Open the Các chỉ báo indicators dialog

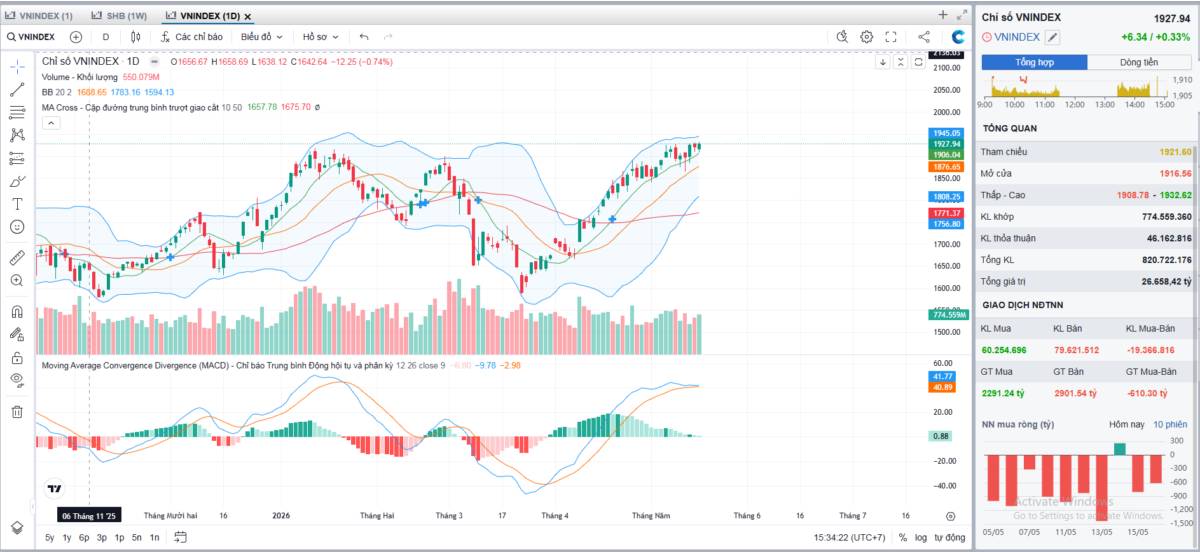point(192,37)
